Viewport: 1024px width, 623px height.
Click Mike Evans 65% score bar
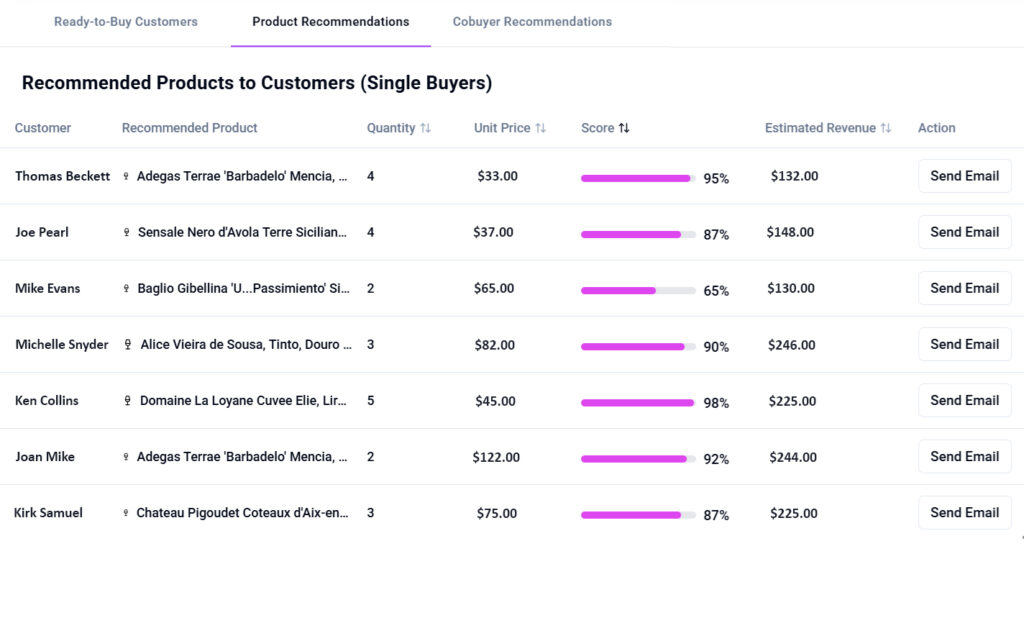point(638,291)
